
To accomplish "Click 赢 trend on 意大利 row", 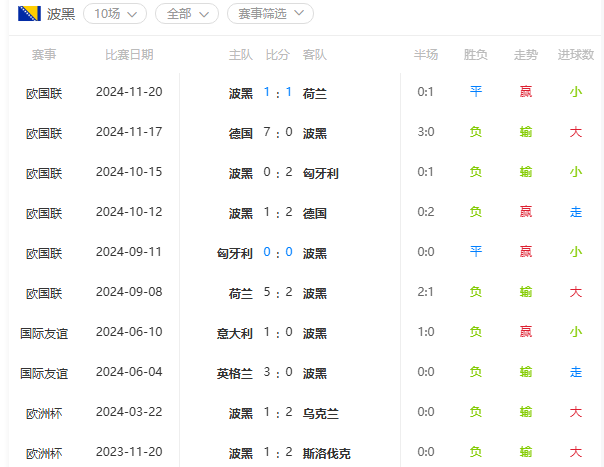I will pyautogui.click(x=526, y=332).
